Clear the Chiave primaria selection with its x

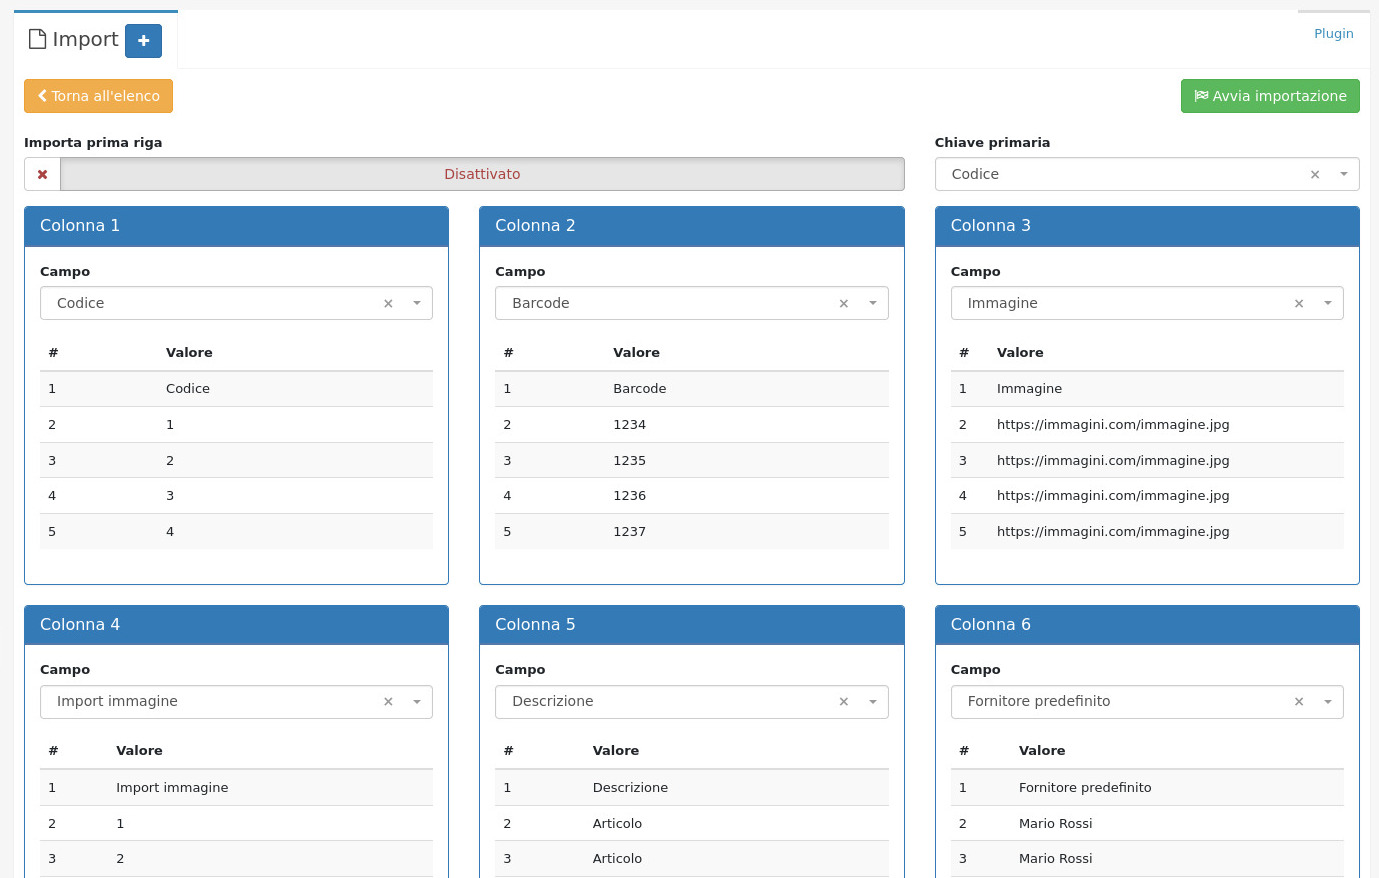[1315, 175]
